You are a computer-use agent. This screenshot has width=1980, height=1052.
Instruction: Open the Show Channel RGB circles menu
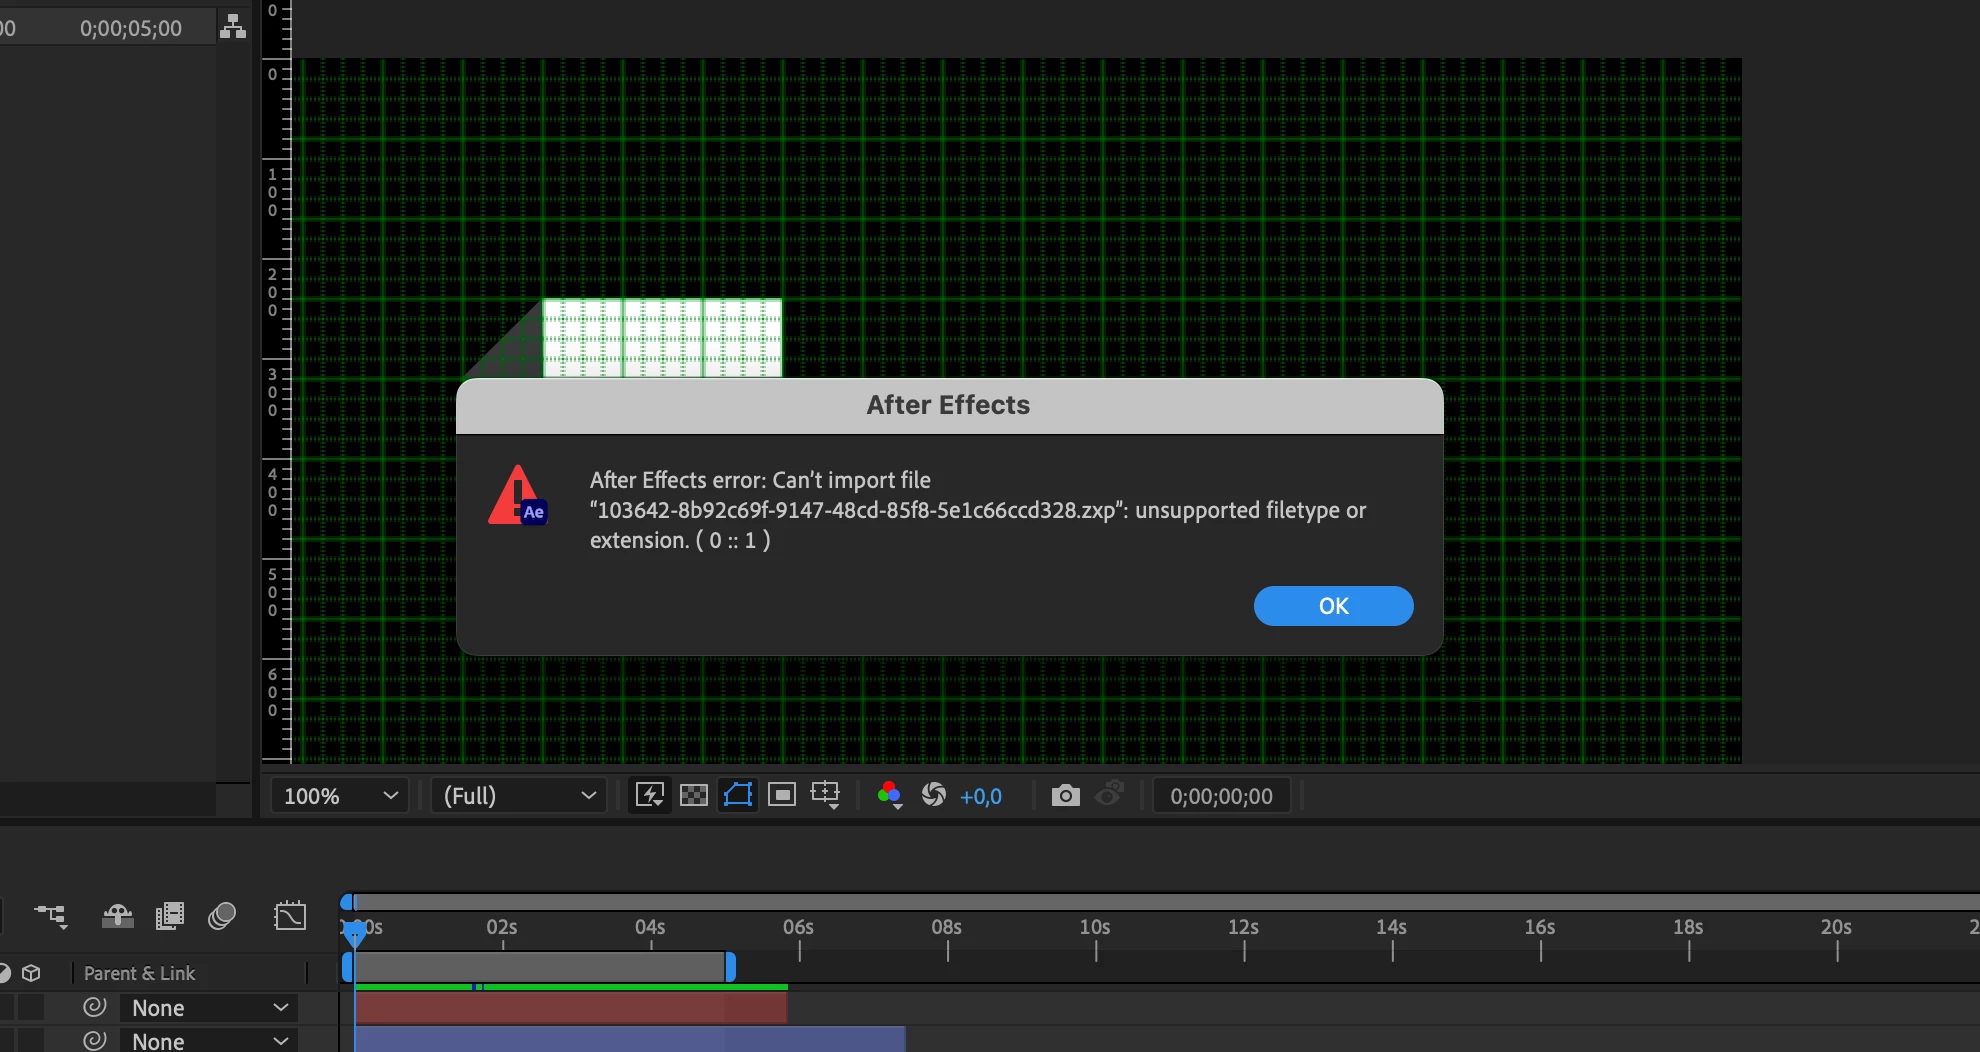point(889,795)
